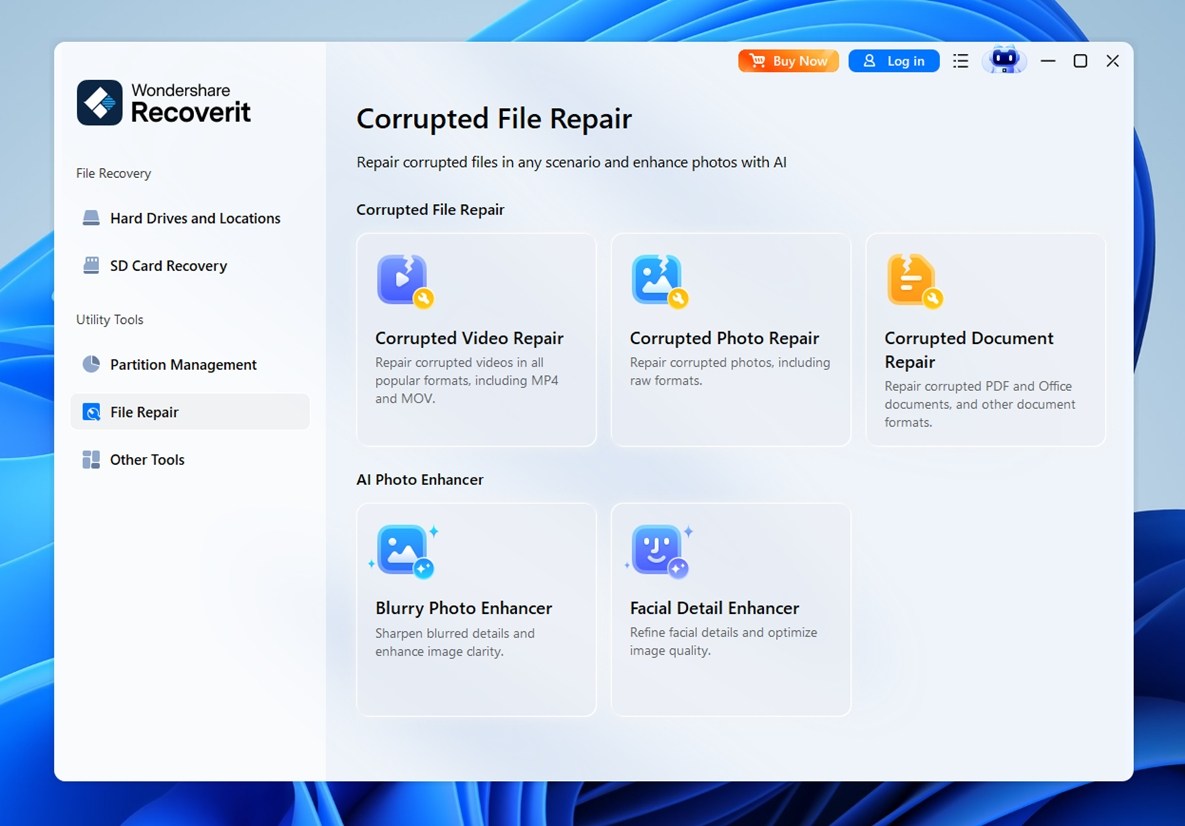Click the Corrupted Video Repair icon
1185x826 pixels.
point(405,281)
